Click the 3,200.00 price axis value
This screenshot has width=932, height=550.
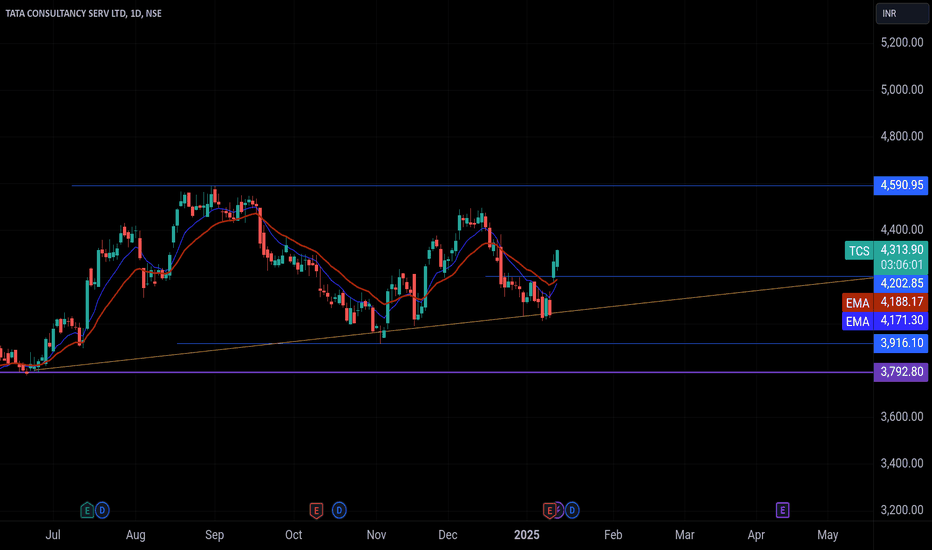coord(902,510)
